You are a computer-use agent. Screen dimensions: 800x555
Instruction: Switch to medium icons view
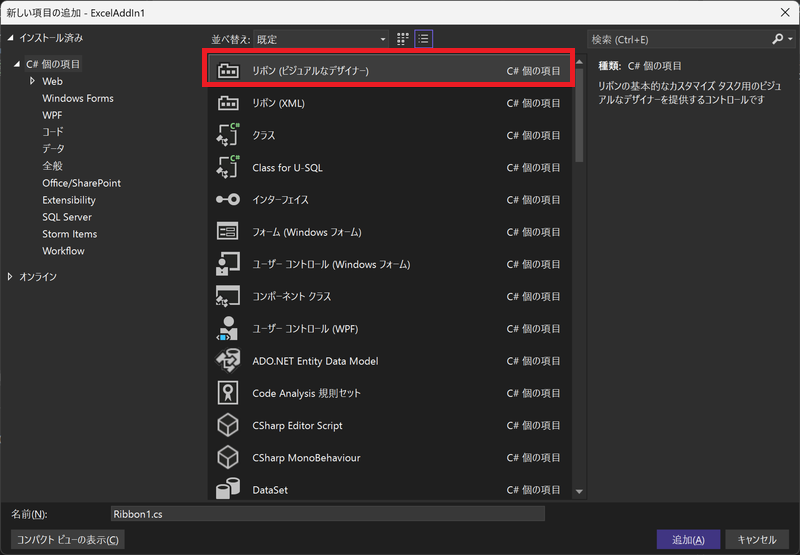[x=403, y=39]
